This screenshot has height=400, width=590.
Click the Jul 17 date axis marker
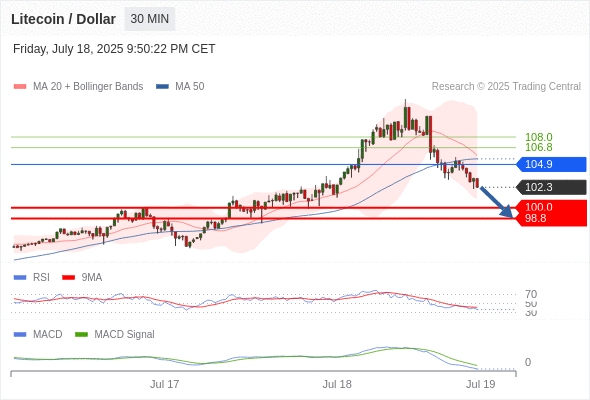[164, 384]
